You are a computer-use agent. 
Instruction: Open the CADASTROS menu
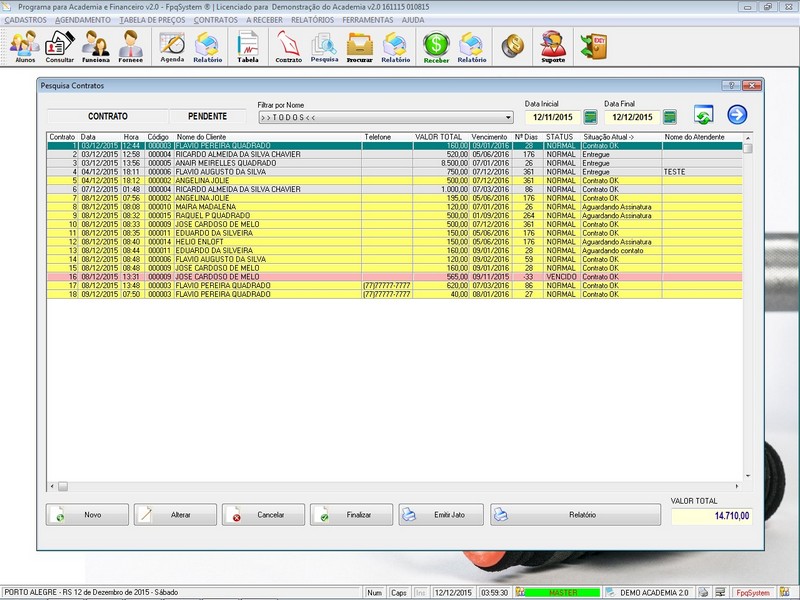coord(25,20)
